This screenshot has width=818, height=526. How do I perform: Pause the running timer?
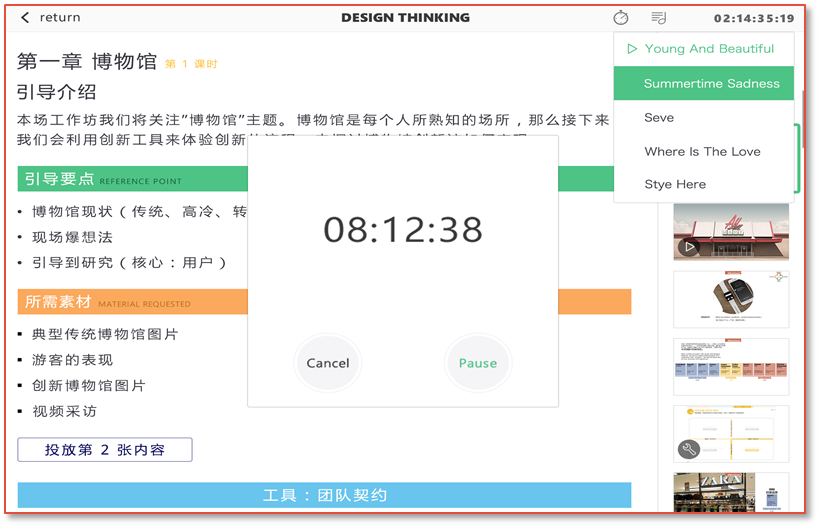point(477,363)
